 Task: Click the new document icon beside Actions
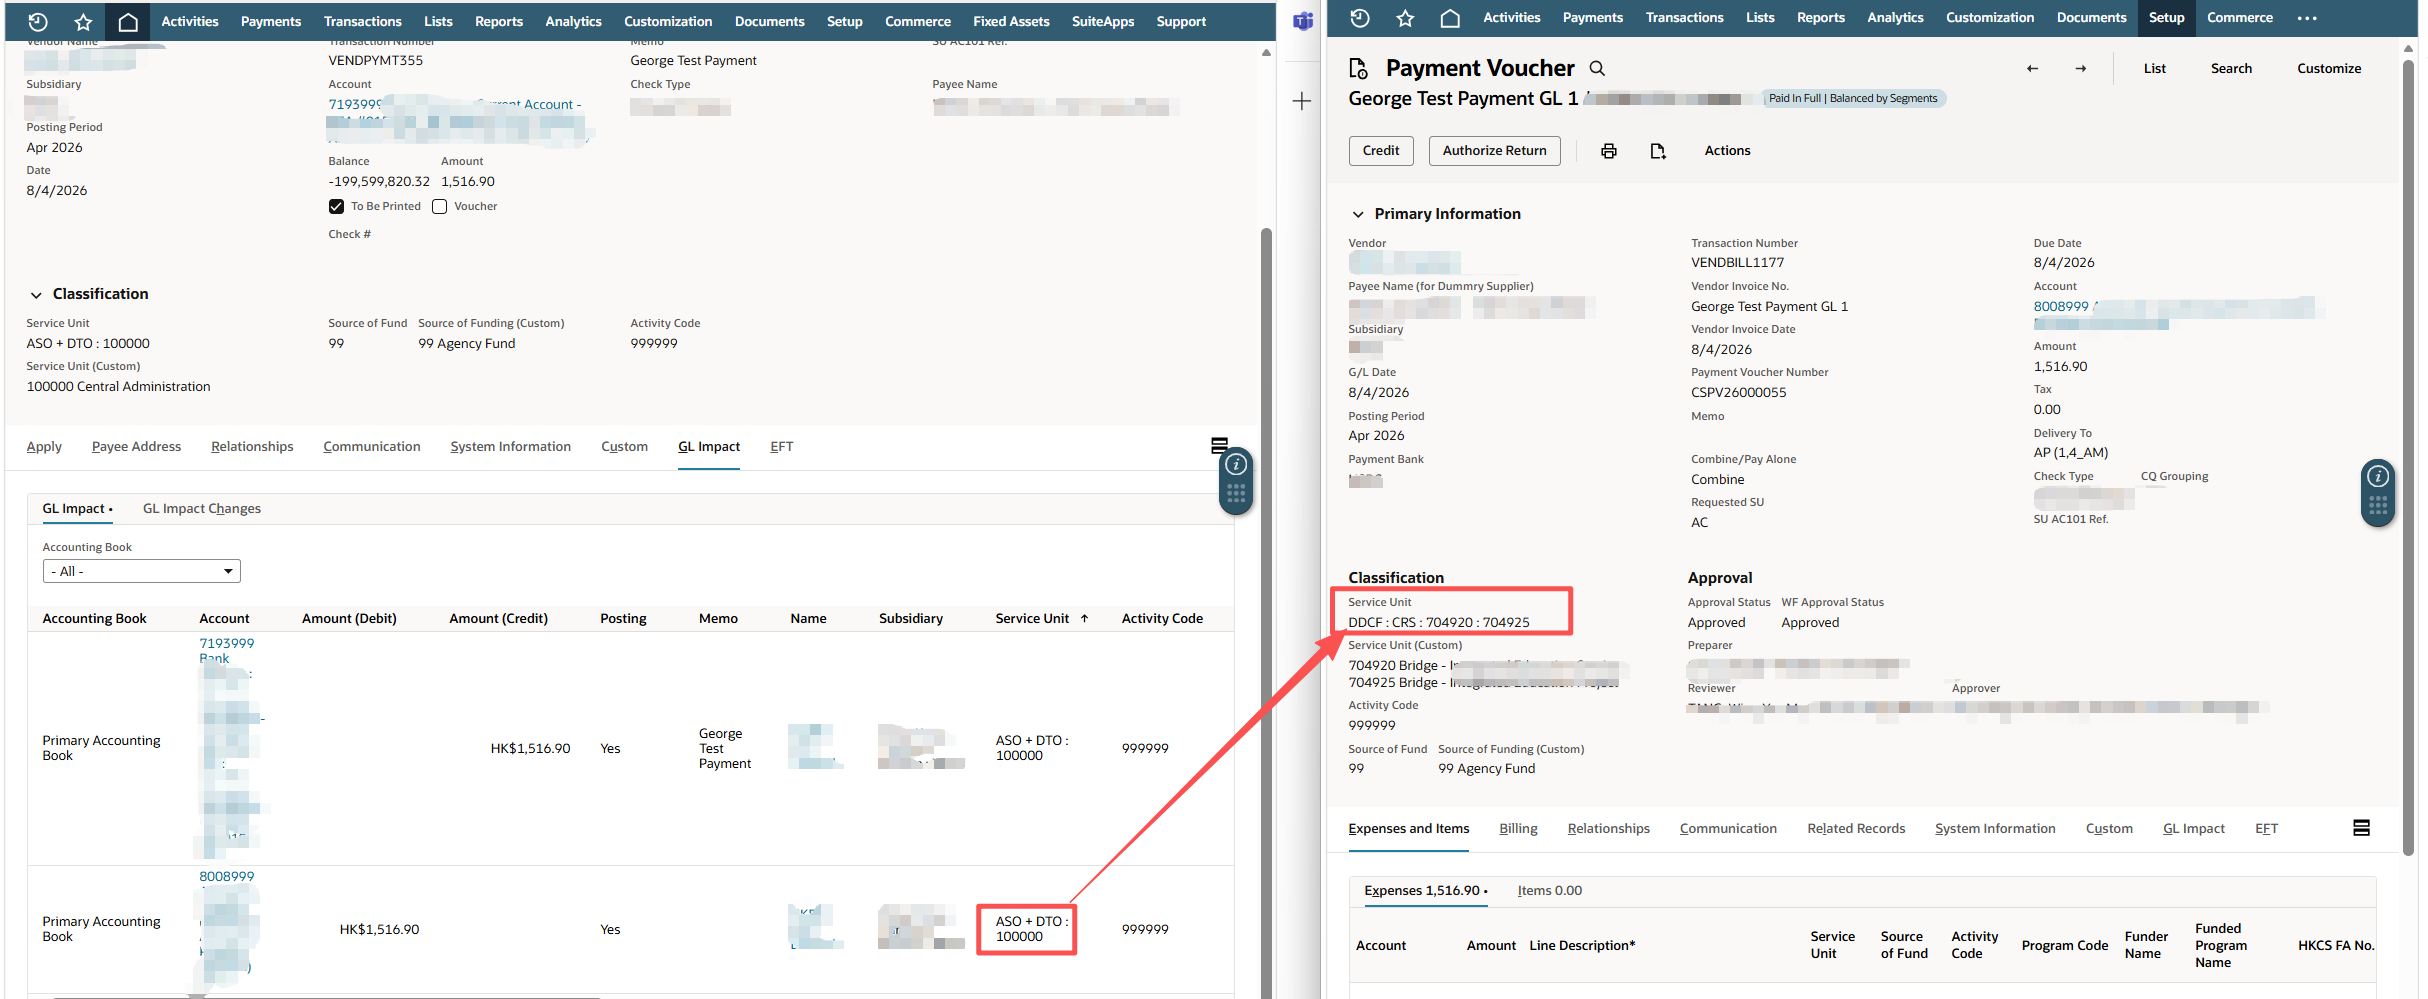1658,151
